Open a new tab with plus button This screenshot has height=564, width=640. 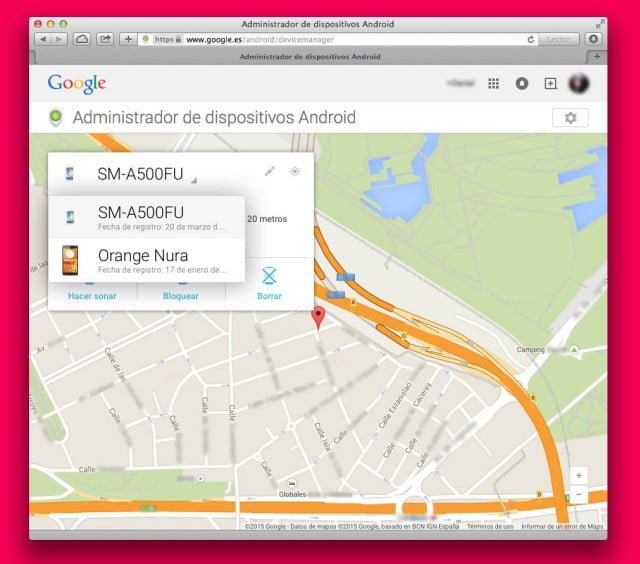pyautogui.click(x=597, y=57)
